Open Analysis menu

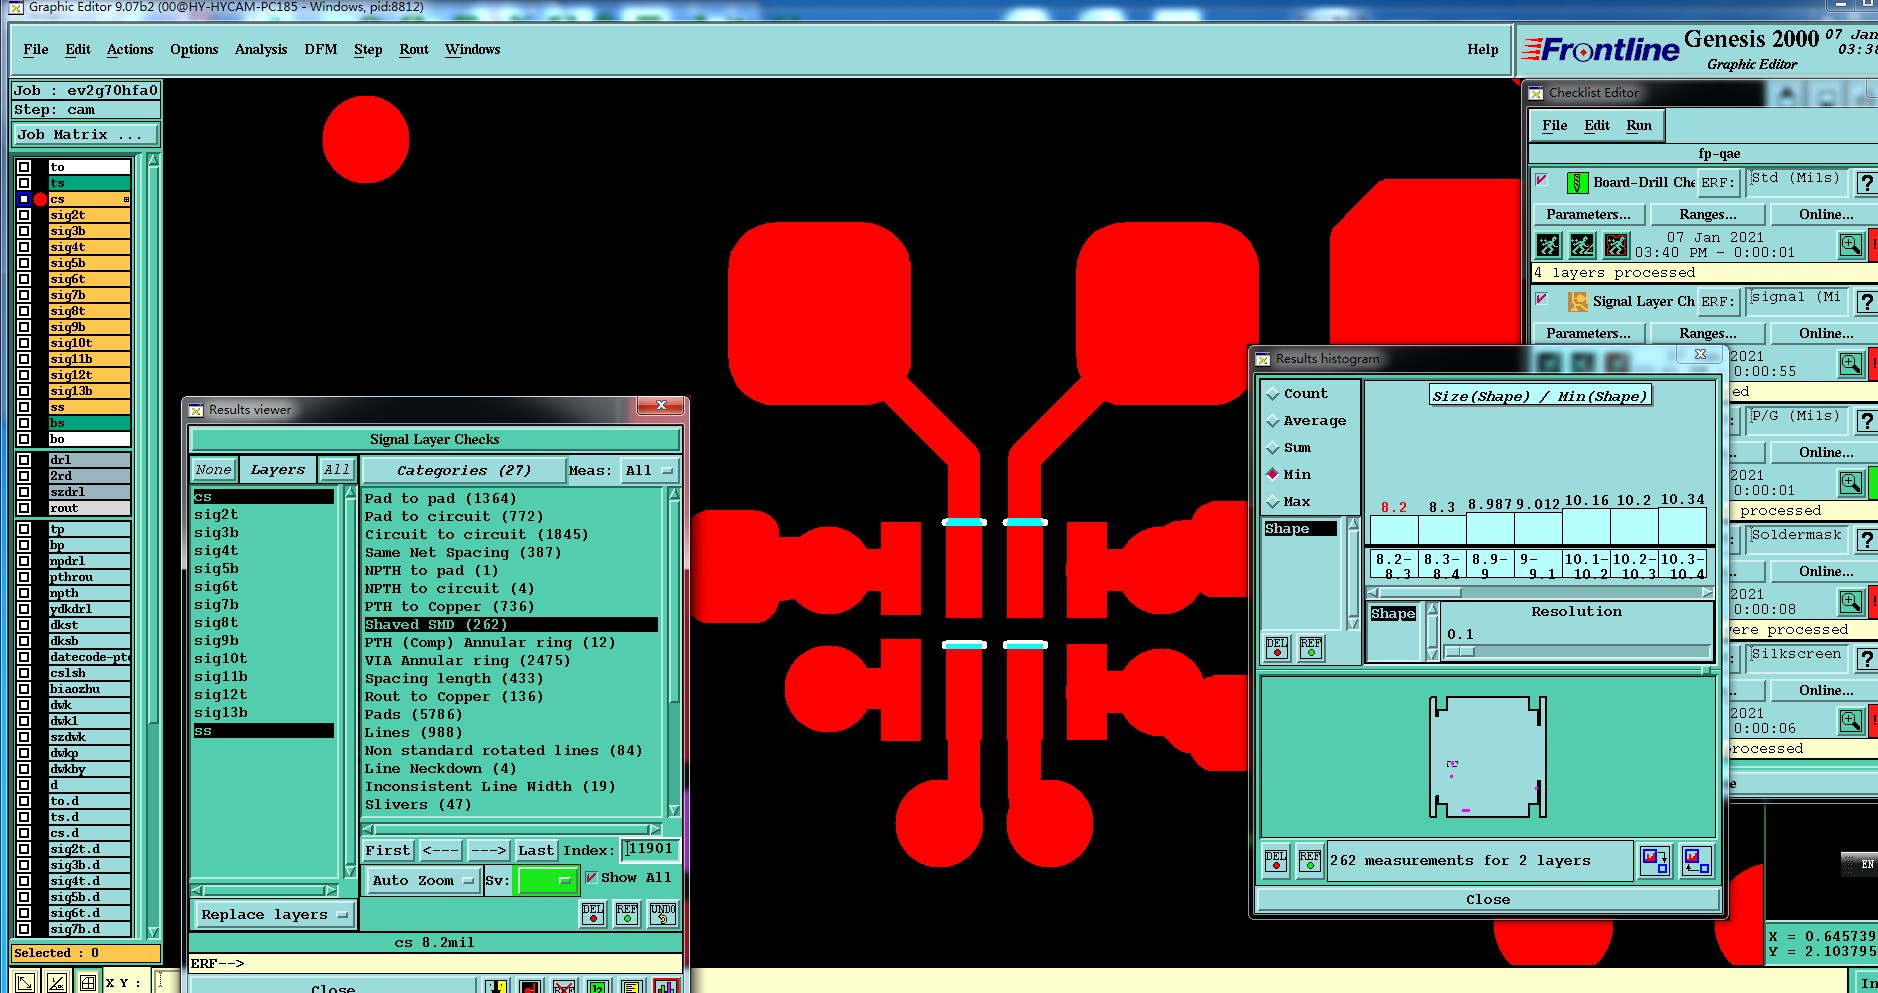pyautogui.click(x=261, y=49)
